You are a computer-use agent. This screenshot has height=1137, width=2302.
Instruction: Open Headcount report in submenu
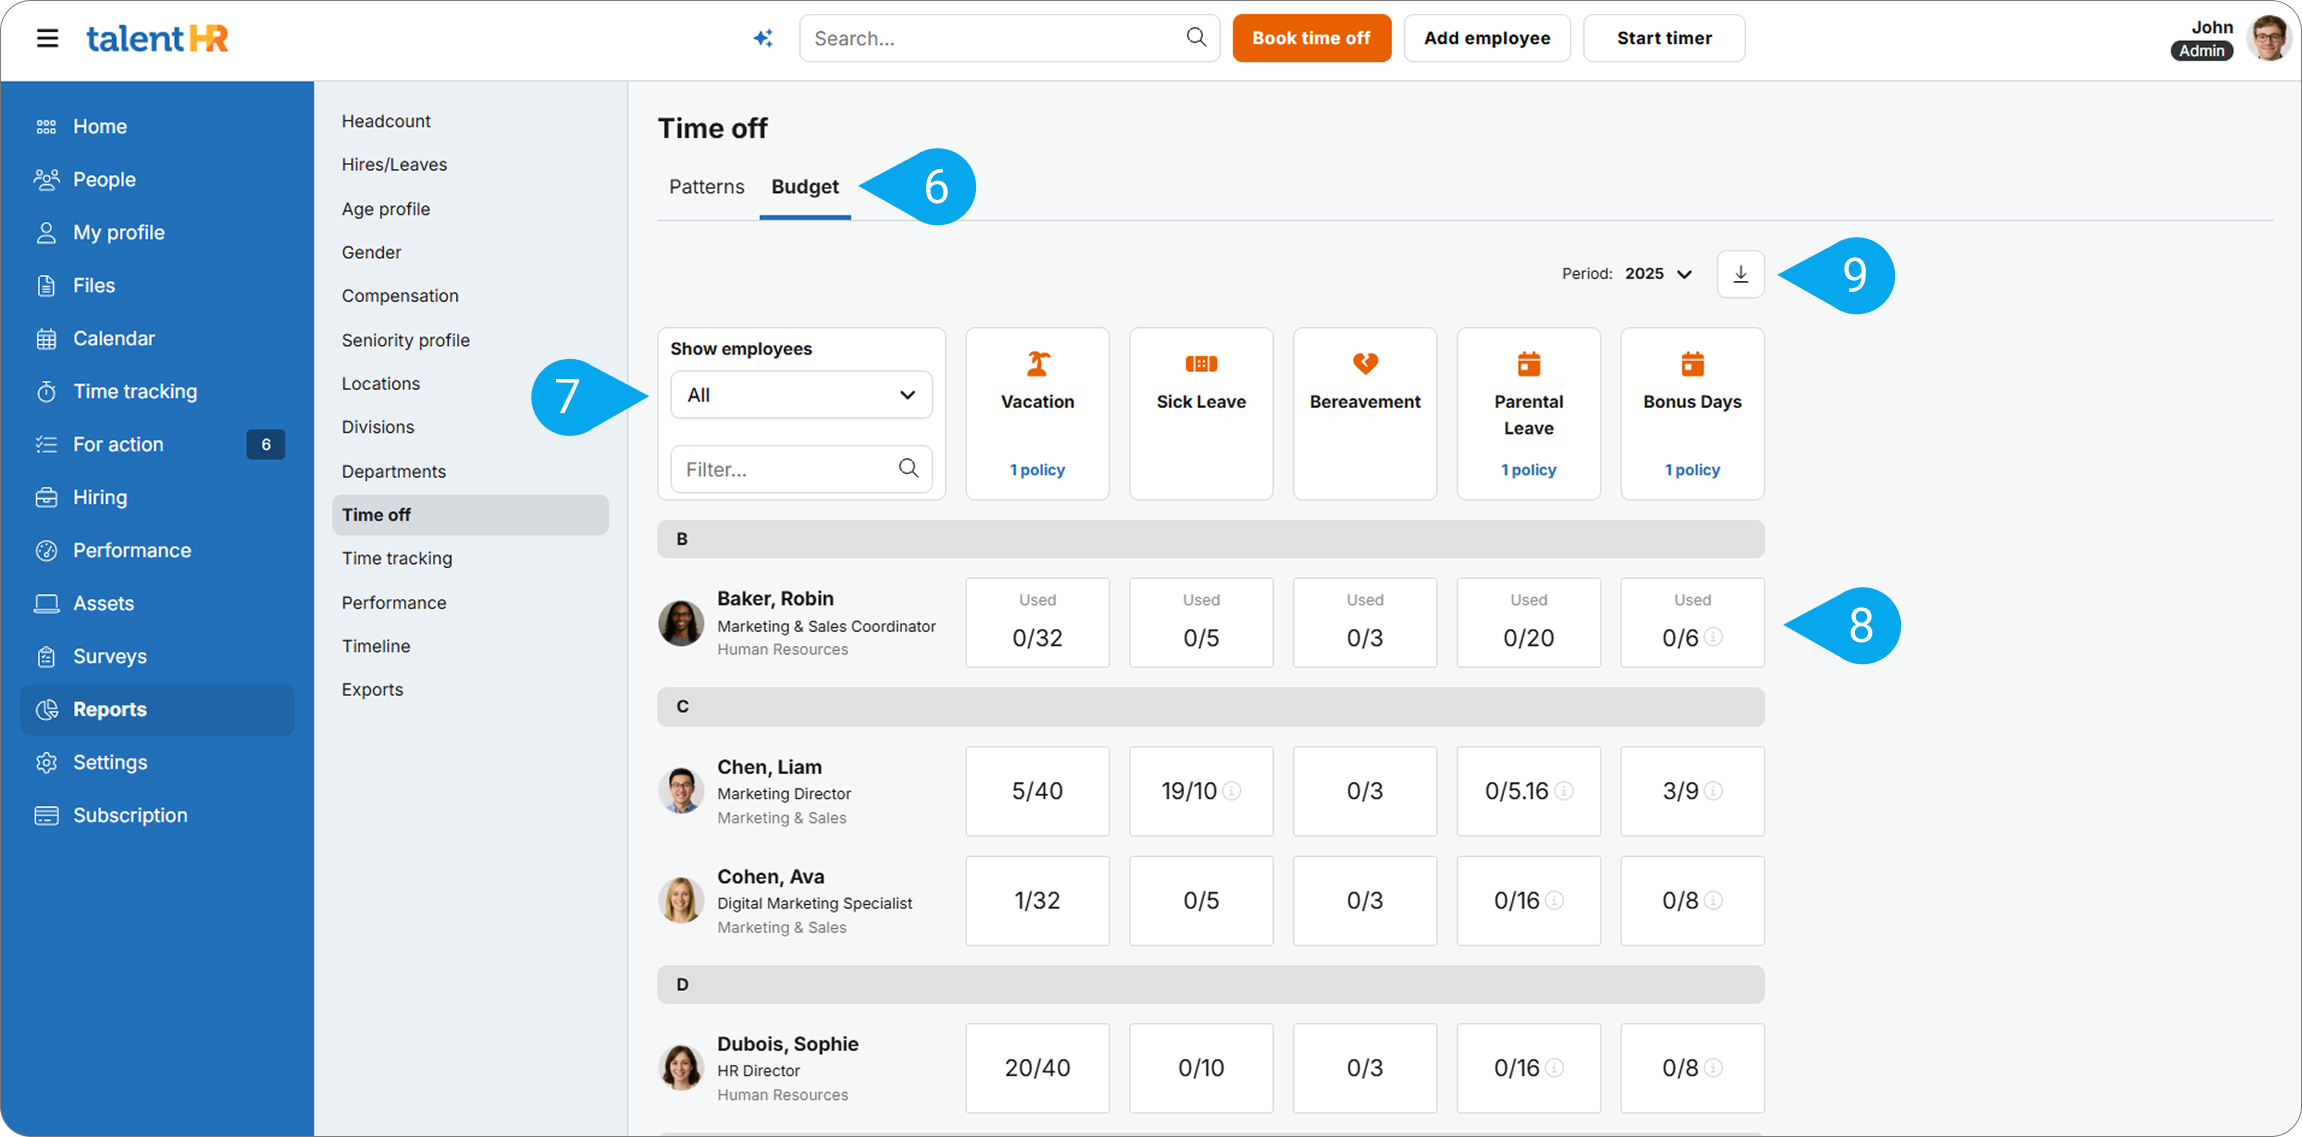386,121
